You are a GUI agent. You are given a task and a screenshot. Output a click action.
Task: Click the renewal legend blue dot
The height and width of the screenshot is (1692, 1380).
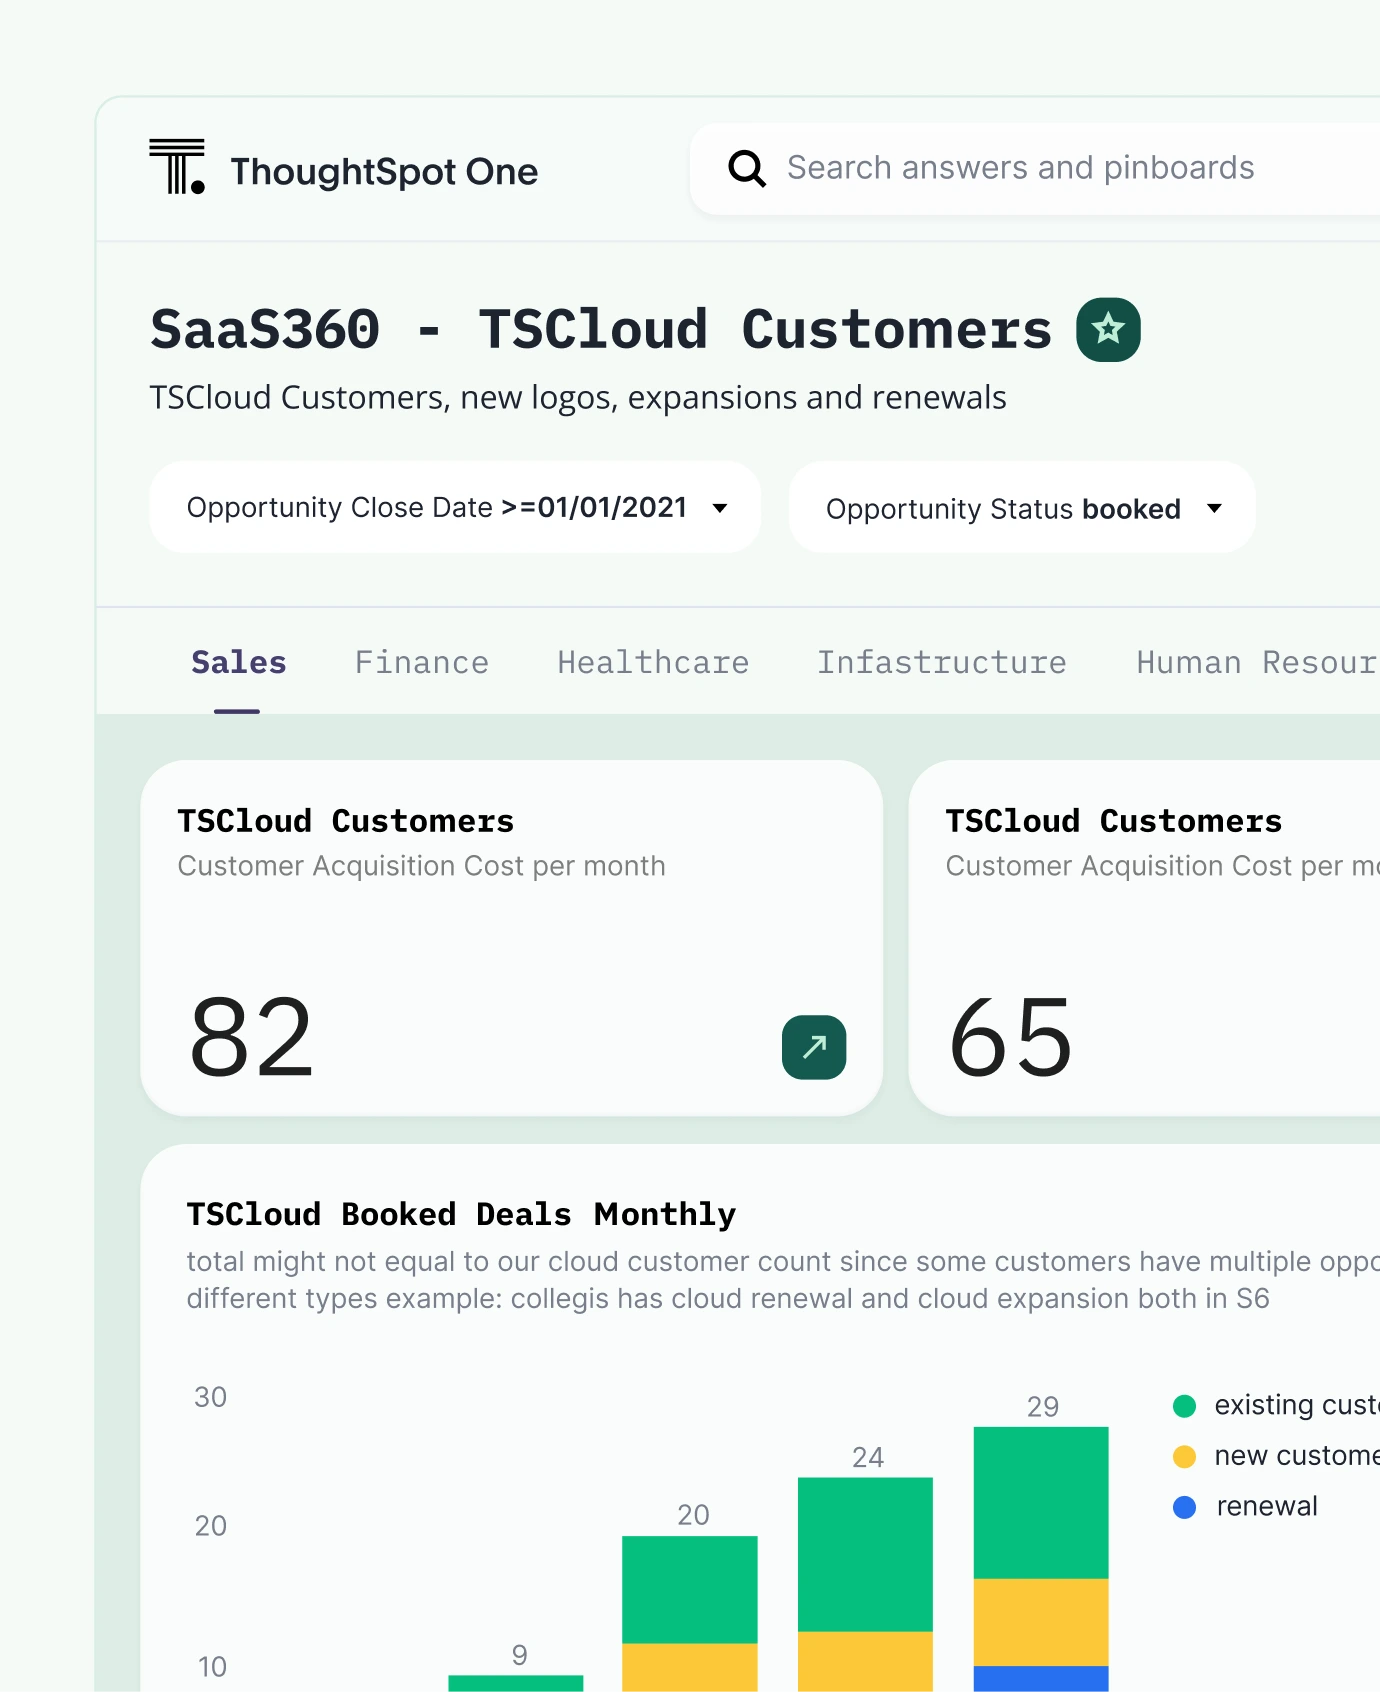(x=1184, y=1507)
